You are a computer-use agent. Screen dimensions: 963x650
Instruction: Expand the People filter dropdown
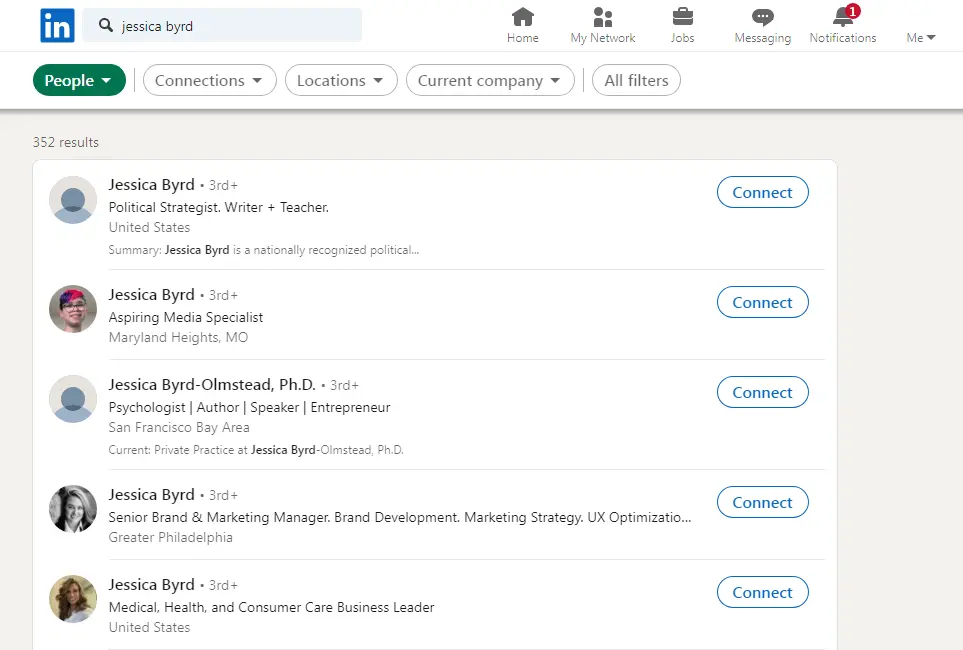pos(79,80)
